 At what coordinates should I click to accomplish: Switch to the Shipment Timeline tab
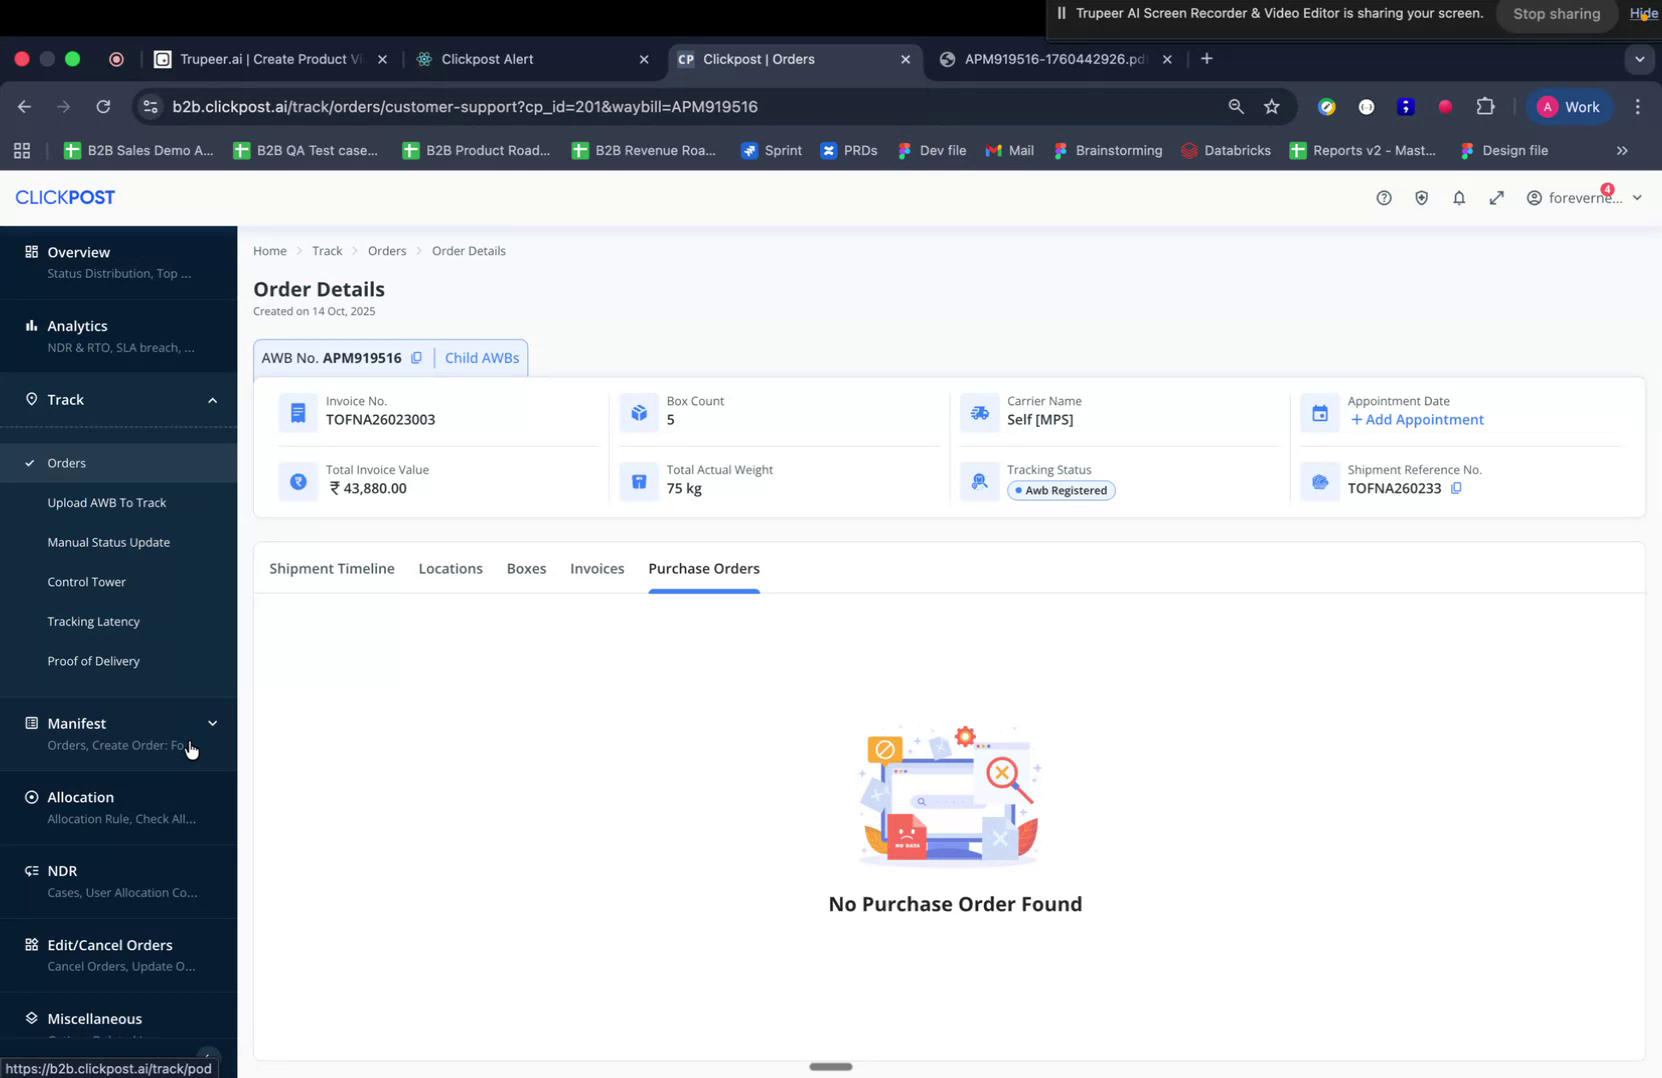pos(331,568)
